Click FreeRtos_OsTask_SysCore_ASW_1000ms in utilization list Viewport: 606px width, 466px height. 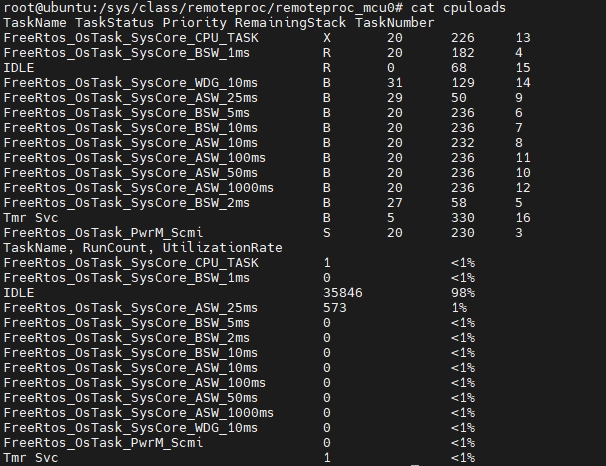pos(139,413)
